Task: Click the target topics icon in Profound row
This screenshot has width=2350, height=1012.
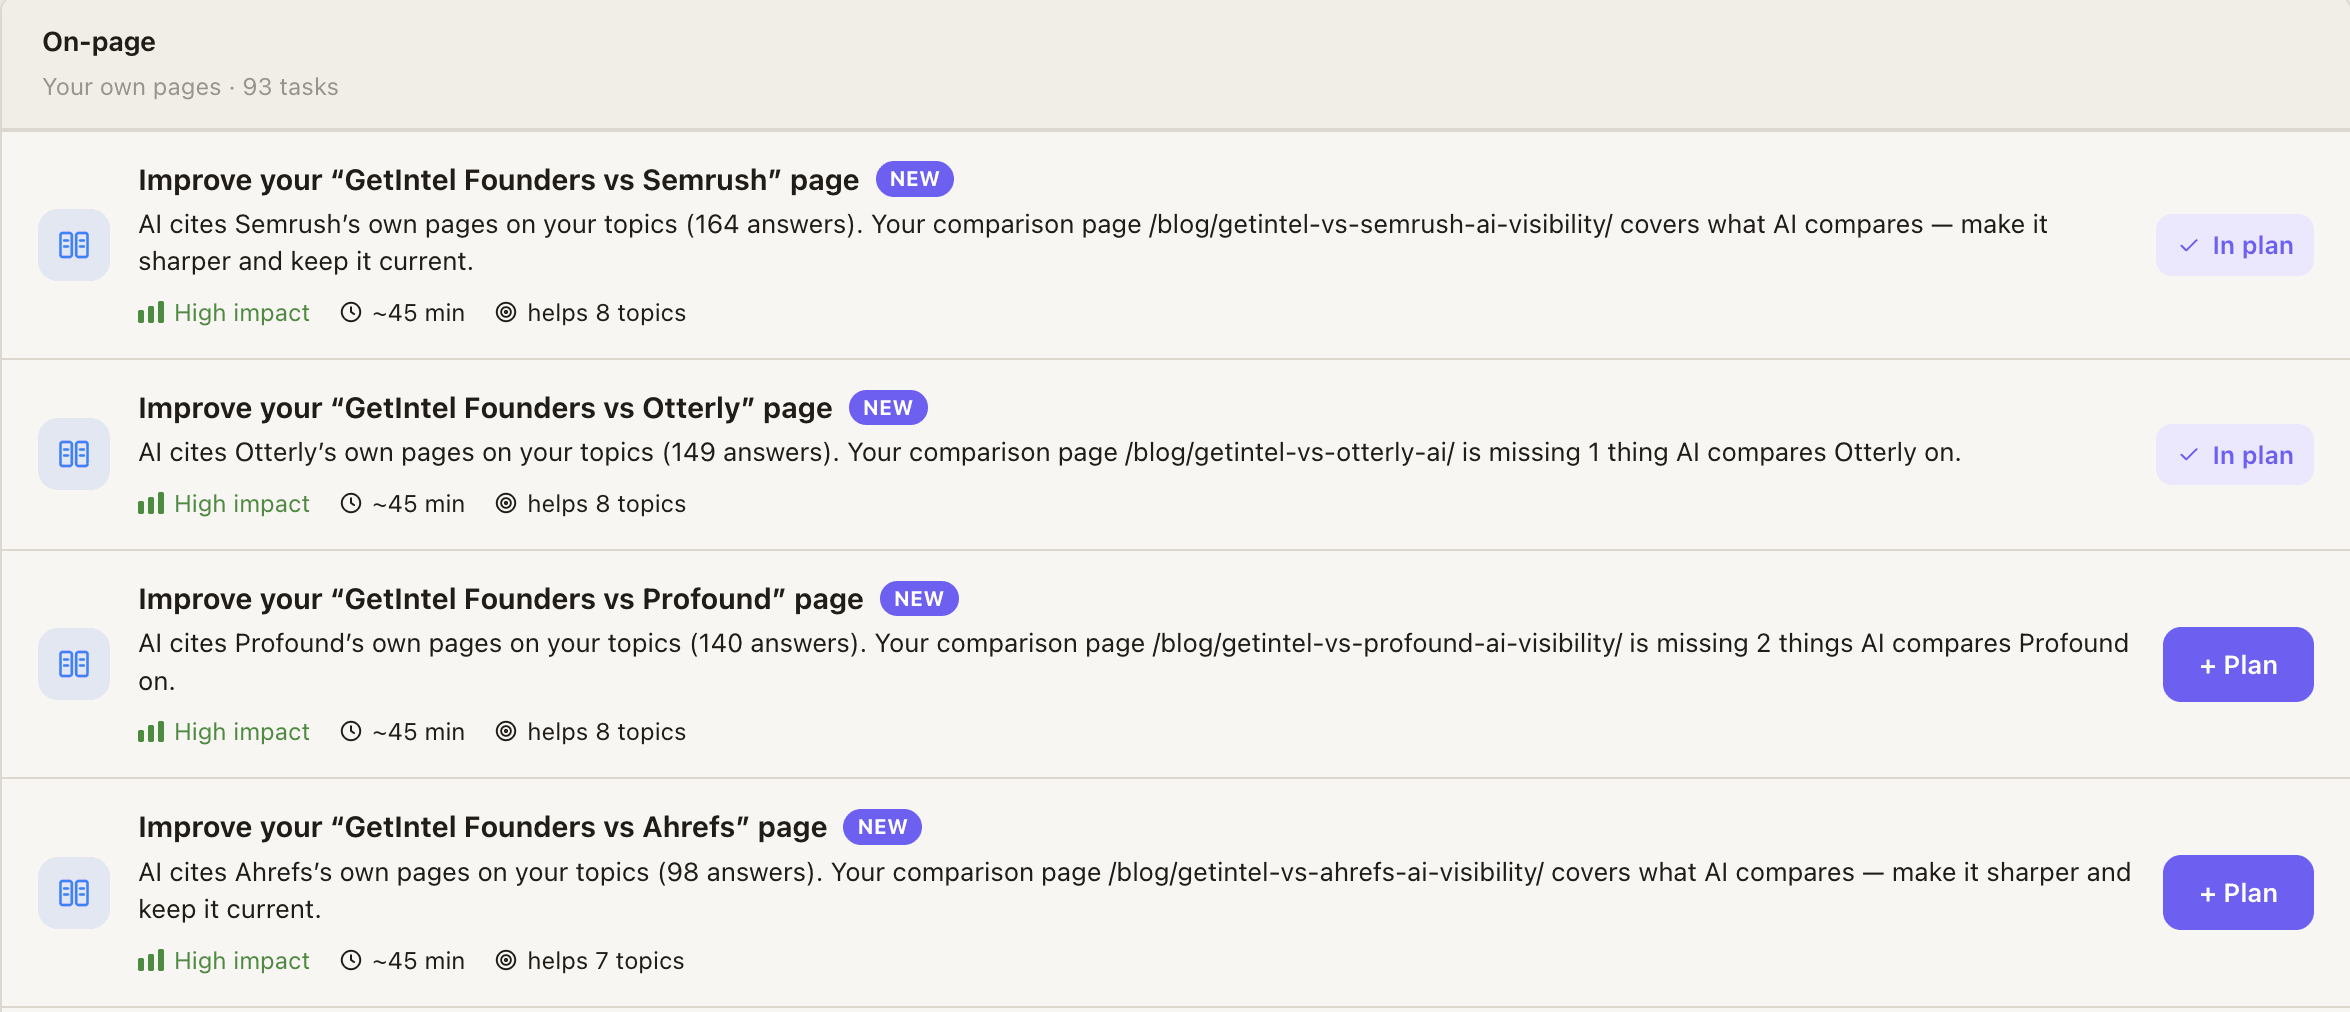Action: [x=506, y=731]
